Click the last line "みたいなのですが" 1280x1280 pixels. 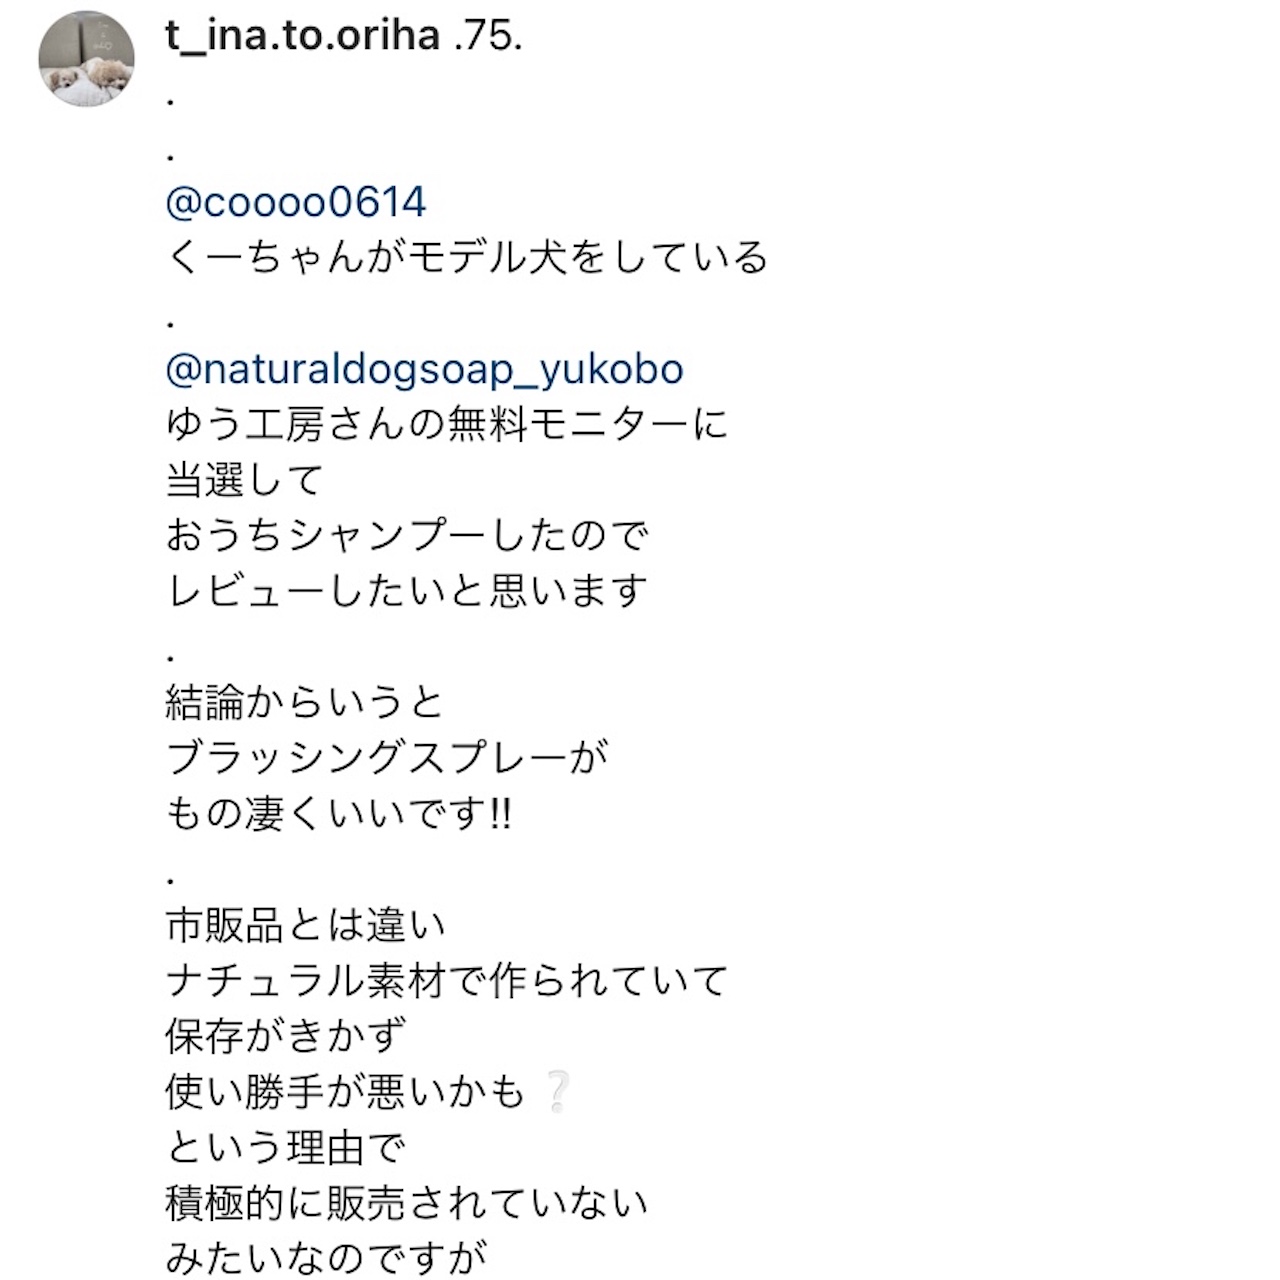326,1257
